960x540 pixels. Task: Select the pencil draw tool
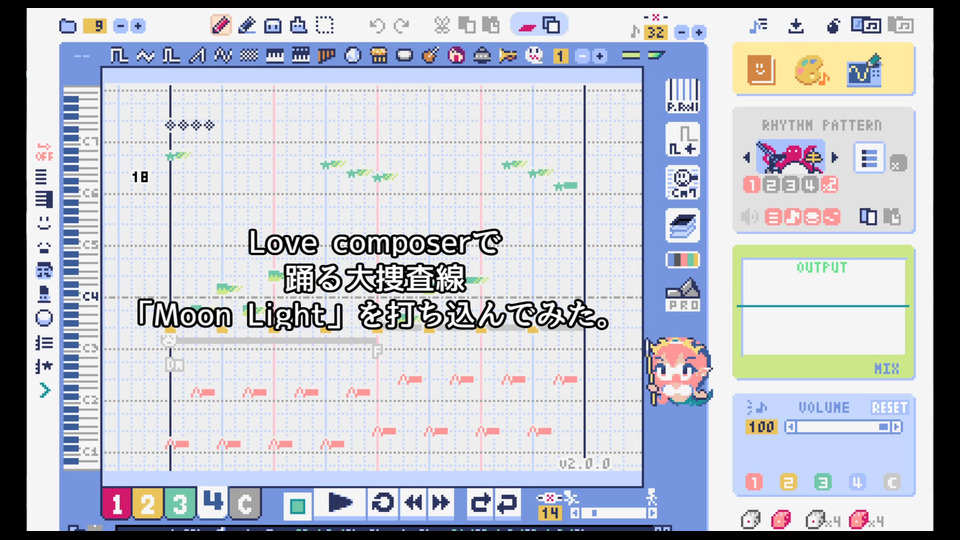pos(220,25)
